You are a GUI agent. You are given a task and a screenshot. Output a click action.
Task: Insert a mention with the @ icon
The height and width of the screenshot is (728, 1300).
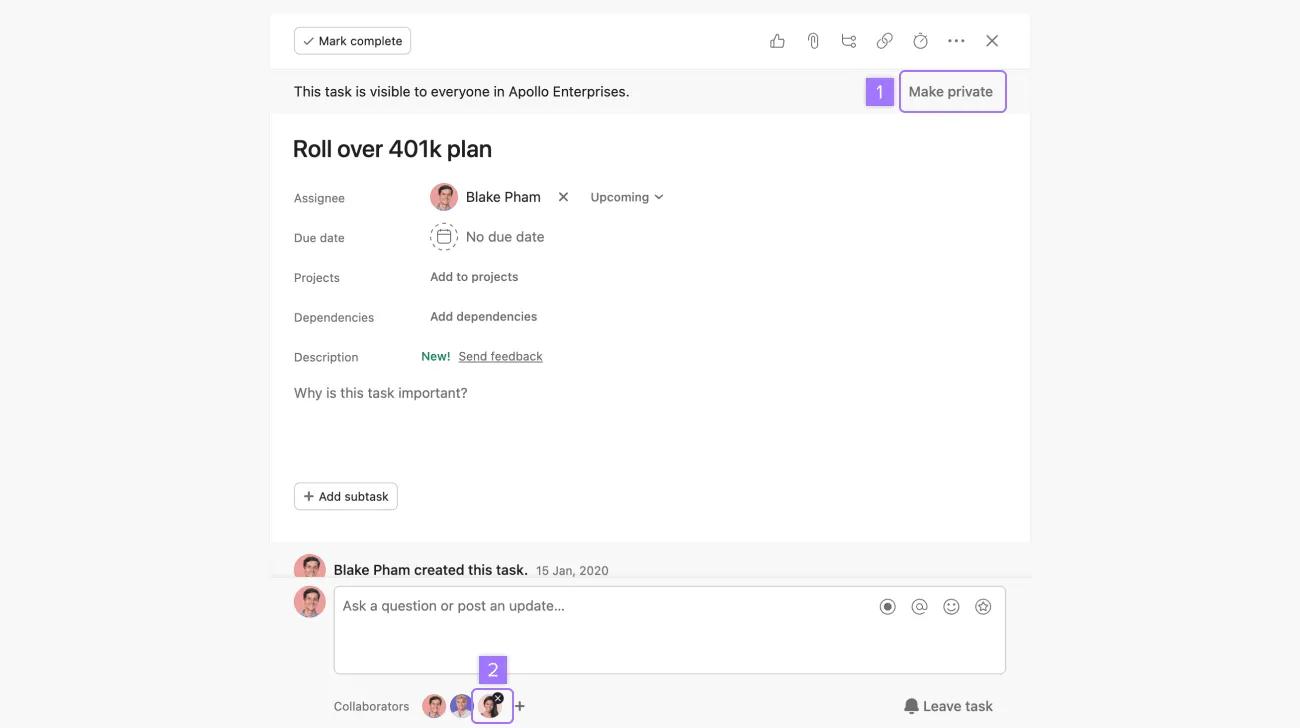point(919,607)
